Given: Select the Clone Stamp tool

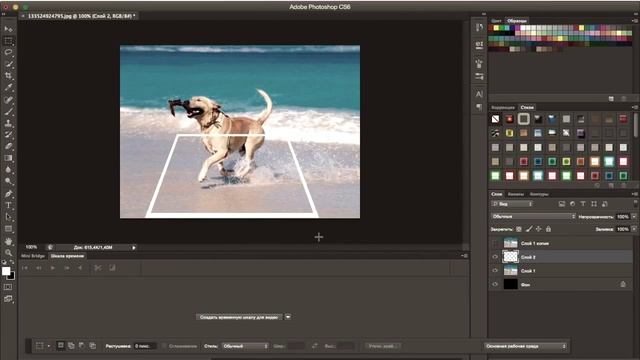Looking at the screenshot, I should point(8,123).
